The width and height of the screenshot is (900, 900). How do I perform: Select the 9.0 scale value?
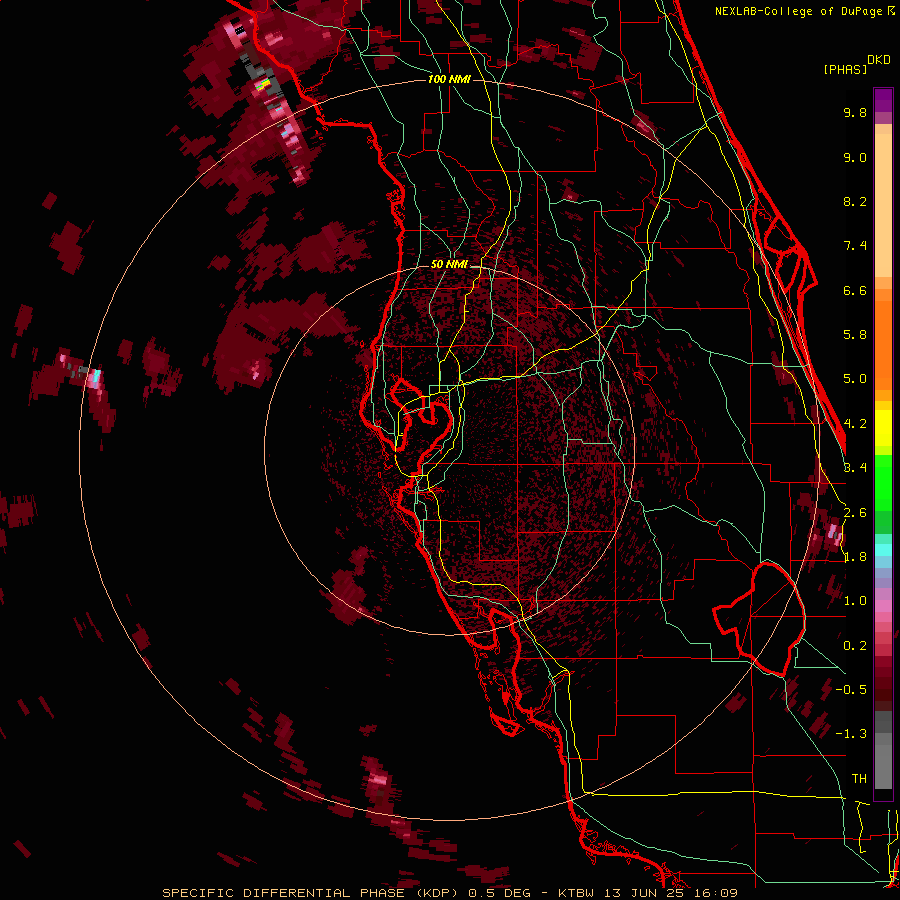(x=855, y=157)
